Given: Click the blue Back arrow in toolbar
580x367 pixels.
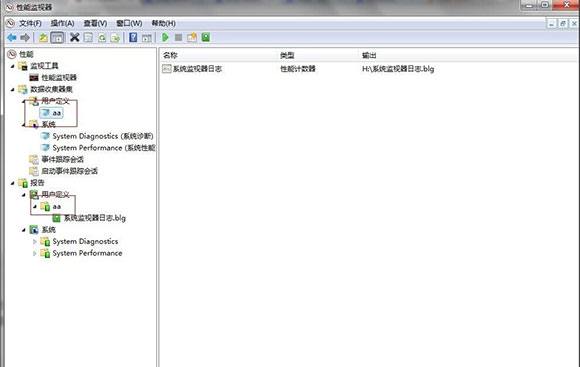Looking at the screenshot, I should pyautogui.click(x=12, y=37).
